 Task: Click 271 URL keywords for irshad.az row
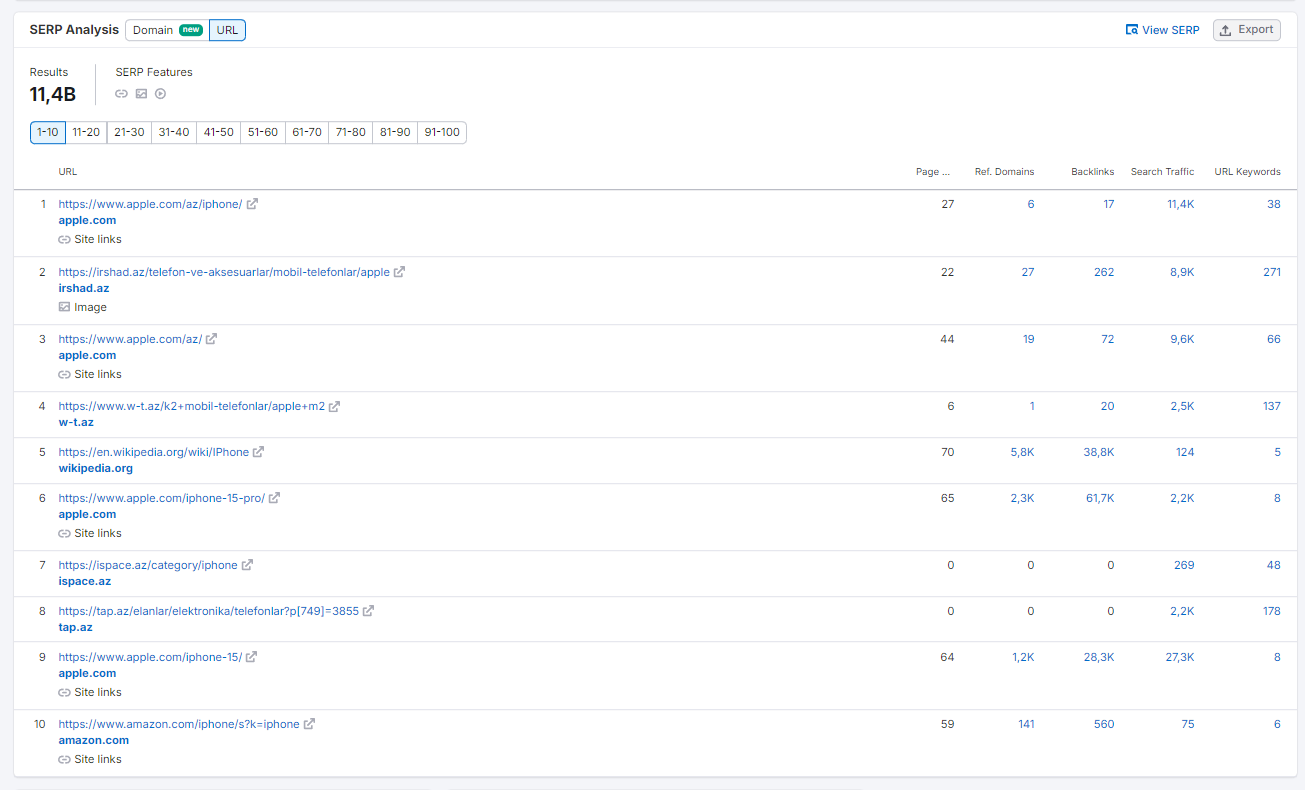click(1271, 272)
